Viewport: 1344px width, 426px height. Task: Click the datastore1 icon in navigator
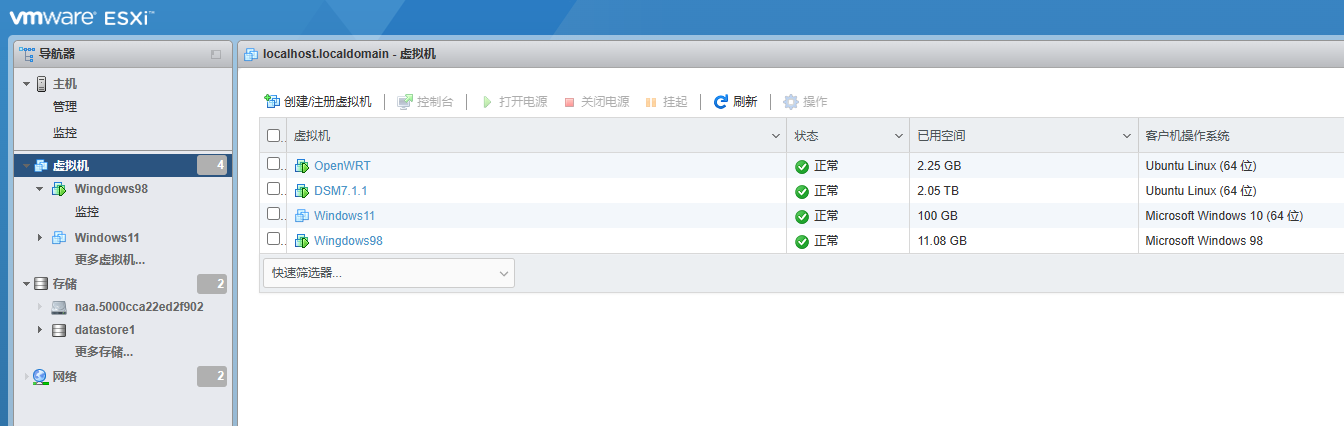pos(59,329)
